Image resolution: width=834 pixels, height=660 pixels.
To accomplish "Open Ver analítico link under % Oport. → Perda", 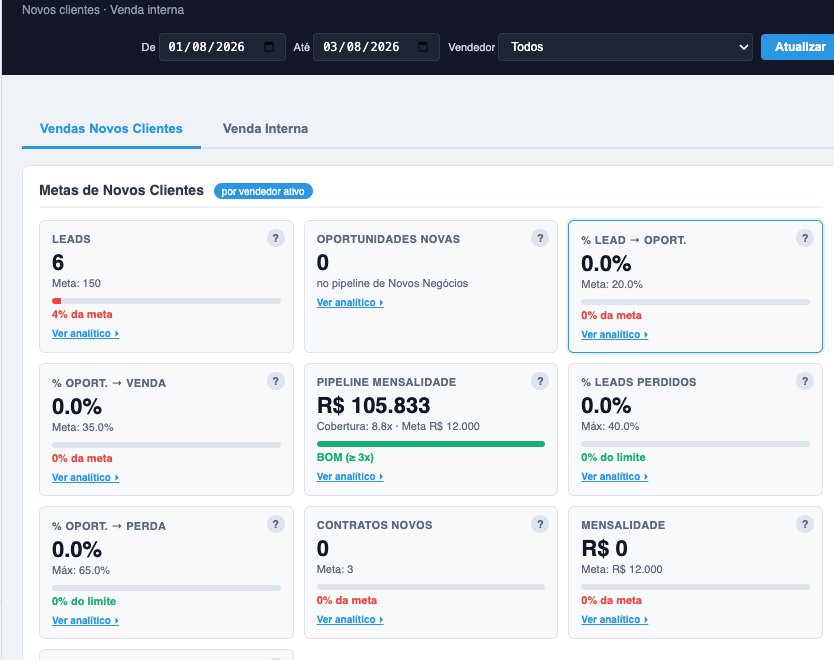I will coord(85,621).
